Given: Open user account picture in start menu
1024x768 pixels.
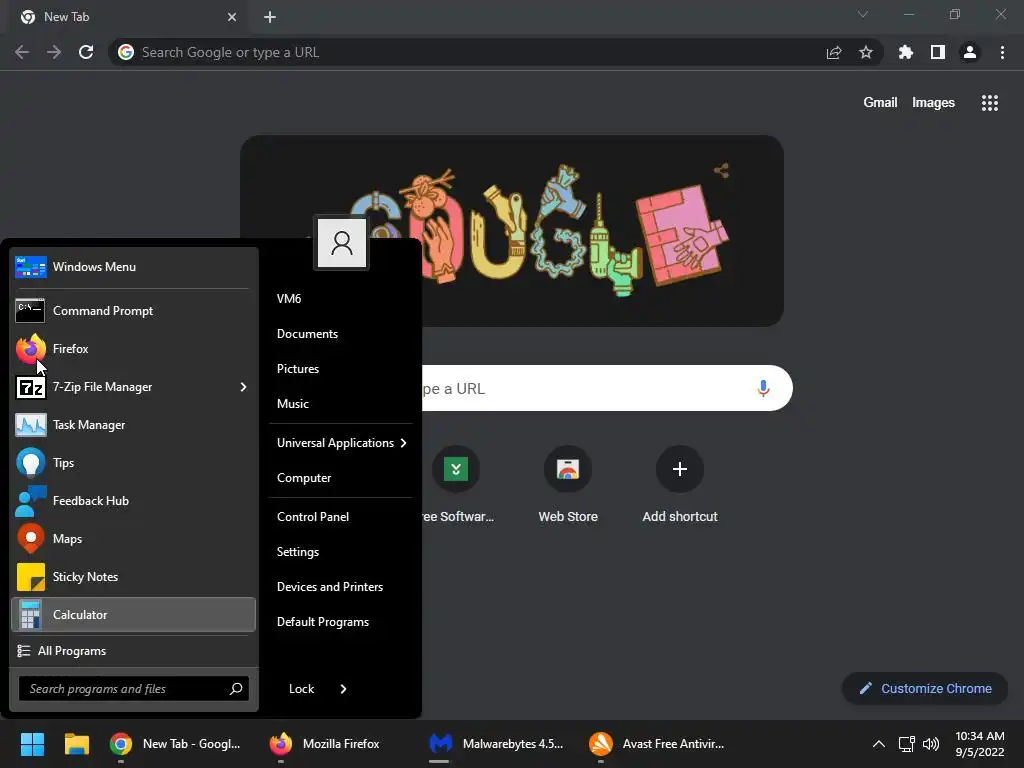Looking at the screenshot, I should pyautogui.click(x=342, y=243).
